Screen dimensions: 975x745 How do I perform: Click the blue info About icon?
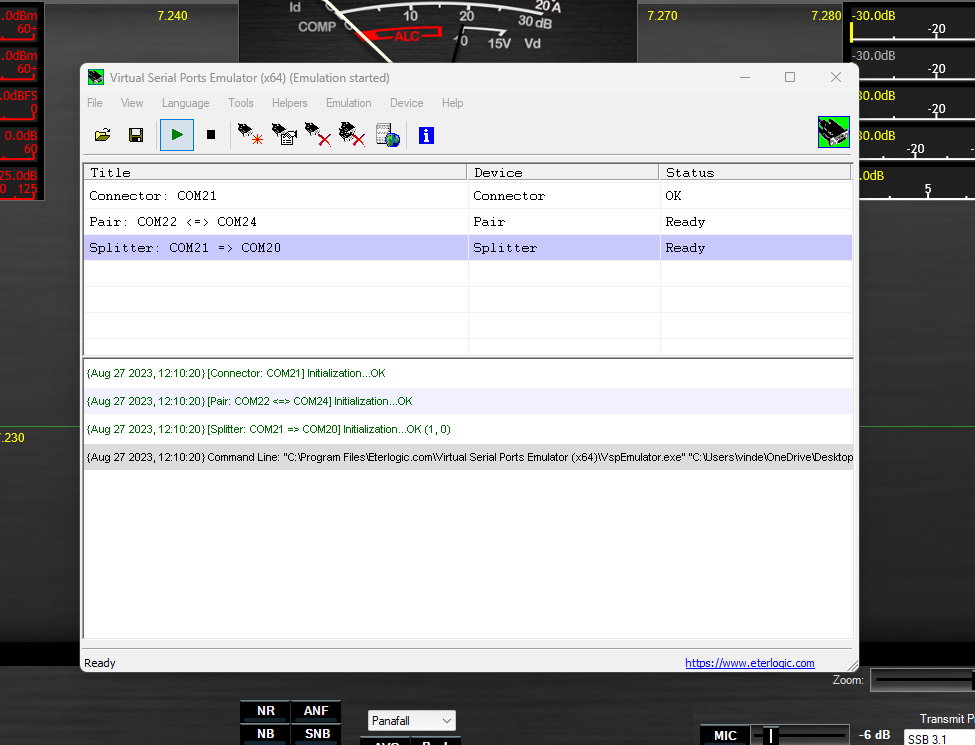point(426,135)
